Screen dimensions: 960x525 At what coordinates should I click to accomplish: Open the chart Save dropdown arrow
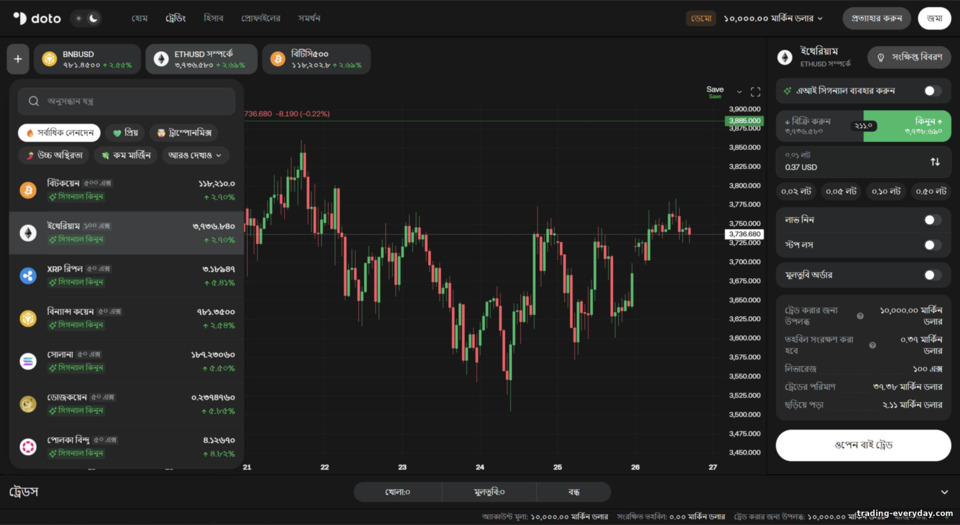(739, 92)
